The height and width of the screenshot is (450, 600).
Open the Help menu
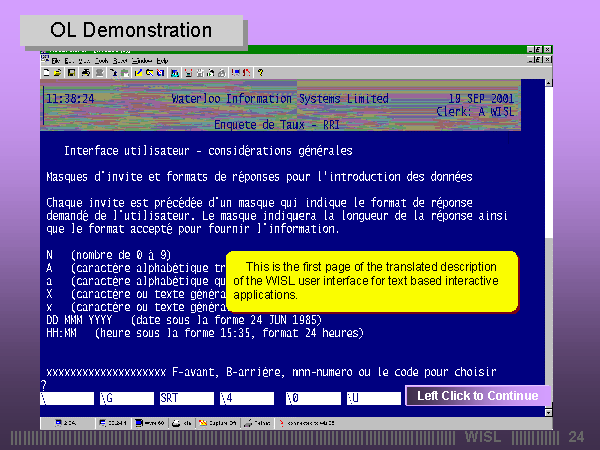(162, 61)
